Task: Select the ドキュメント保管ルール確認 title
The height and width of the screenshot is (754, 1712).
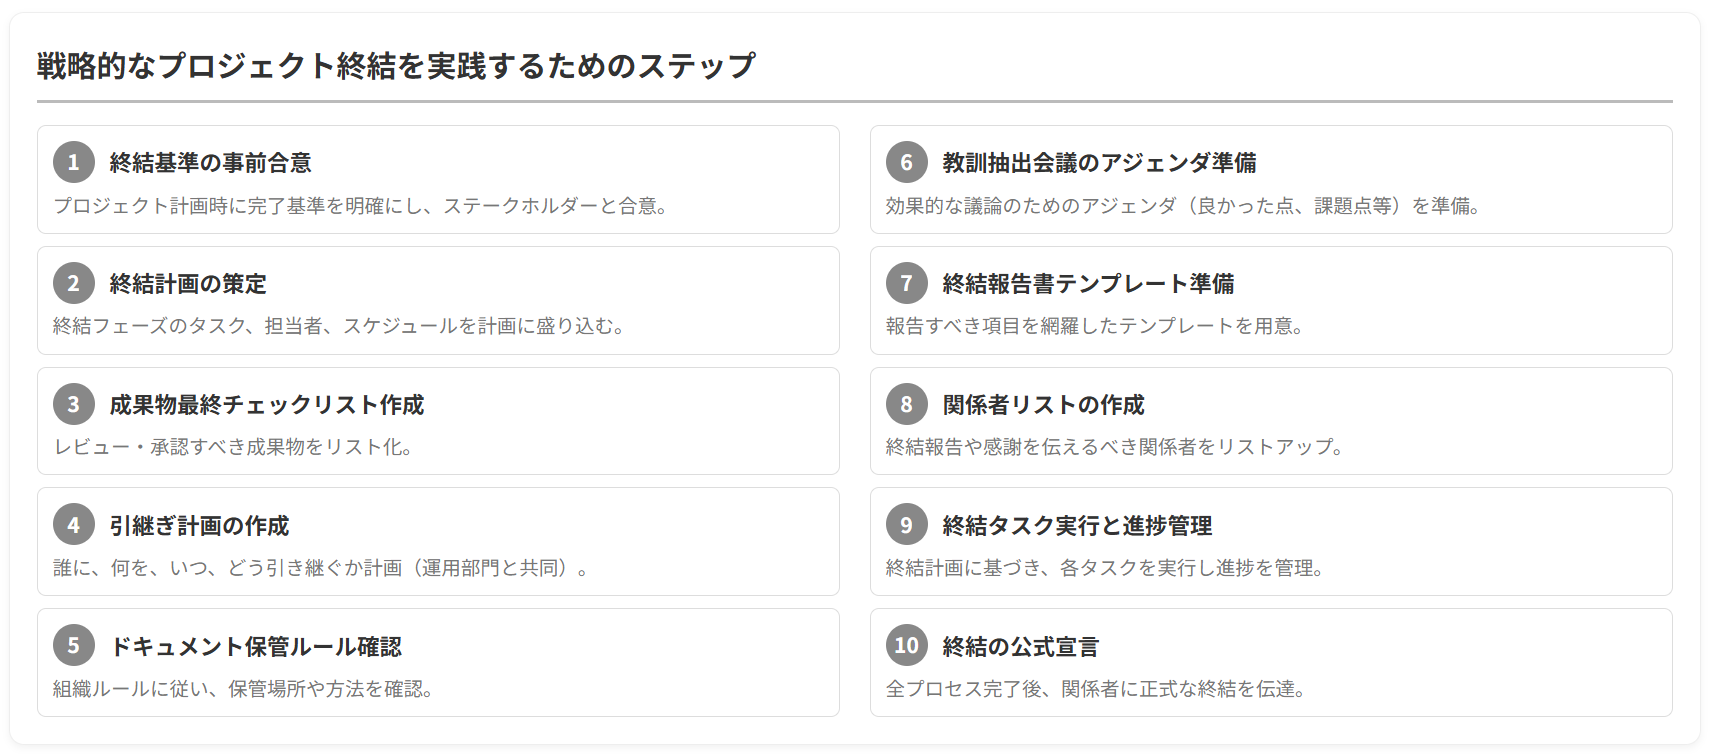Action: click(x=256, y=647)
